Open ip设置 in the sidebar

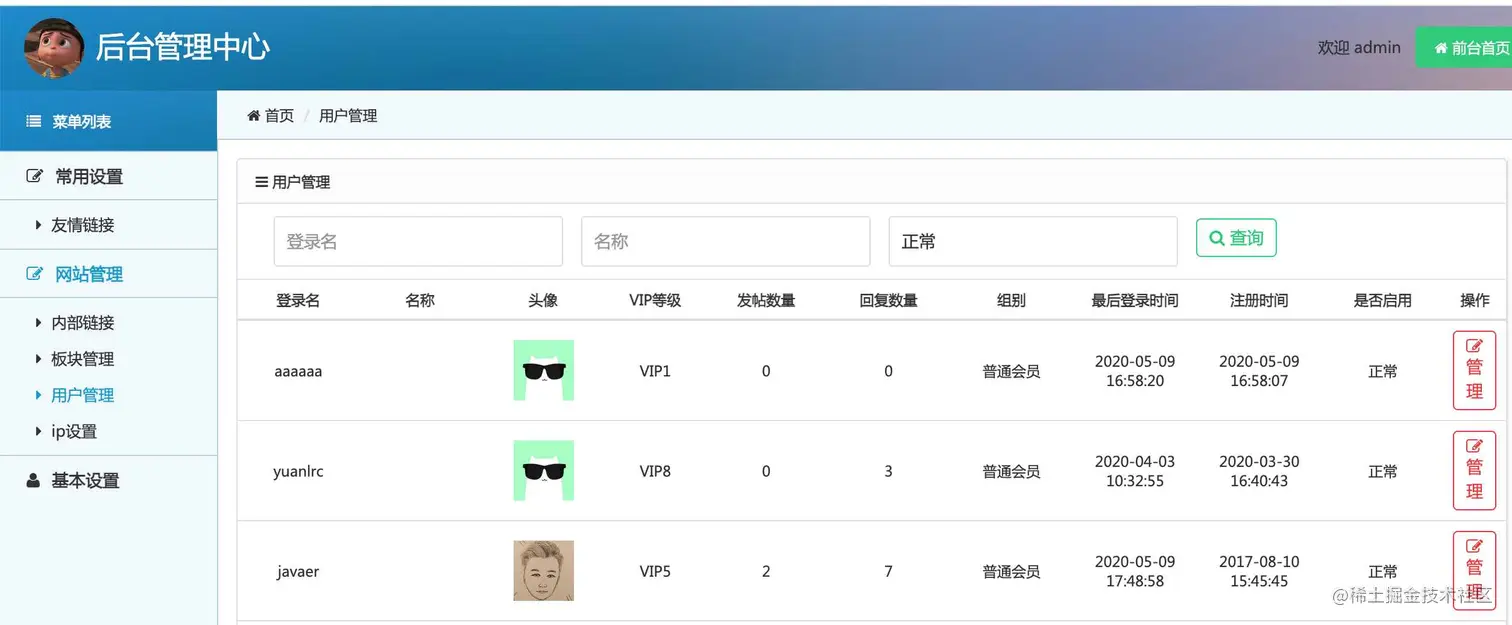coord(74,432)
